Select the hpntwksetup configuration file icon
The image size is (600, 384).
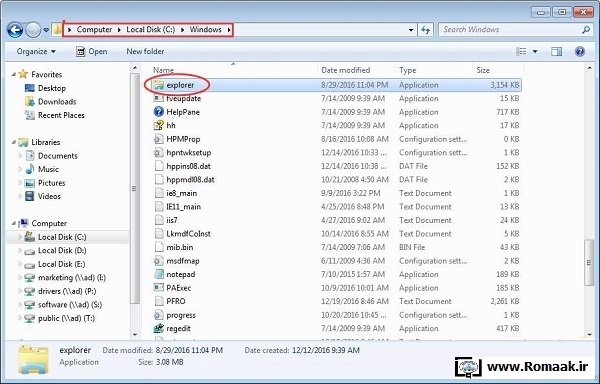(x=159, y=153)
